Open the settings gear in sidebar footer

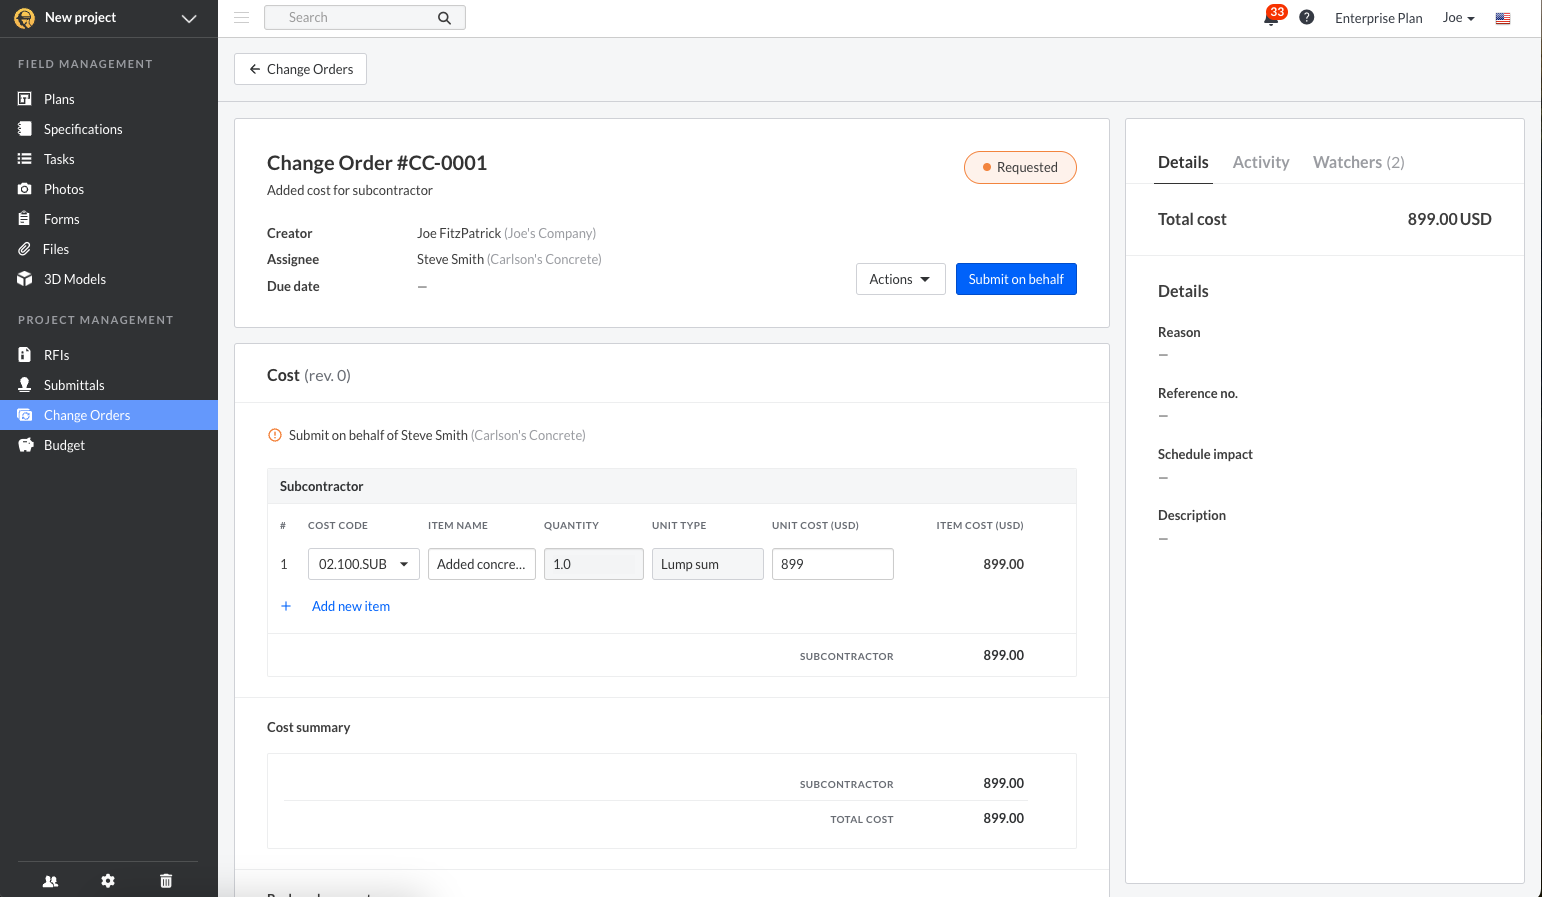(108, 881)
